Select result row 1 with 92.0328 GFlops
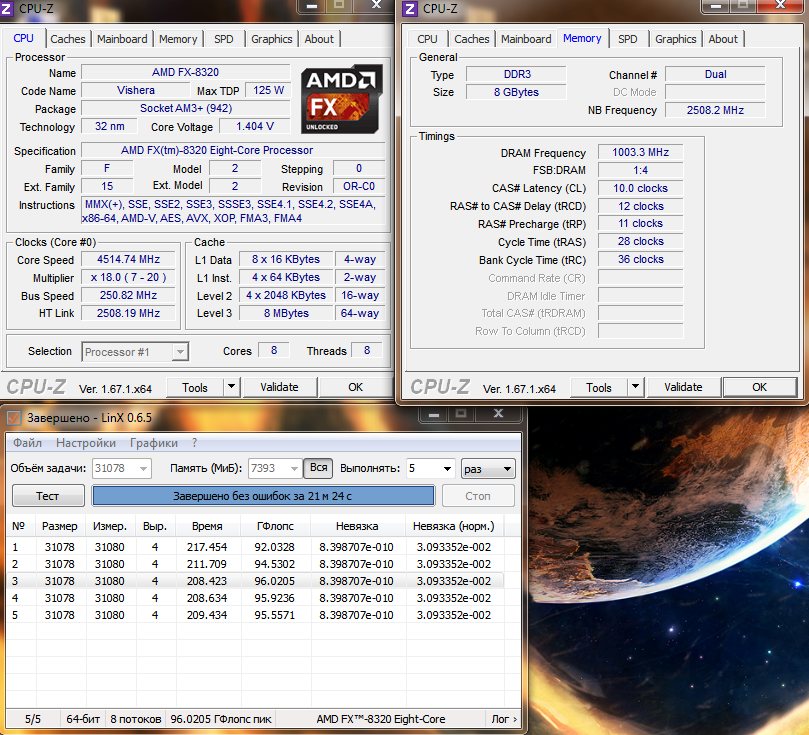Viewport: 809px width, 735px height. [255, 547]
